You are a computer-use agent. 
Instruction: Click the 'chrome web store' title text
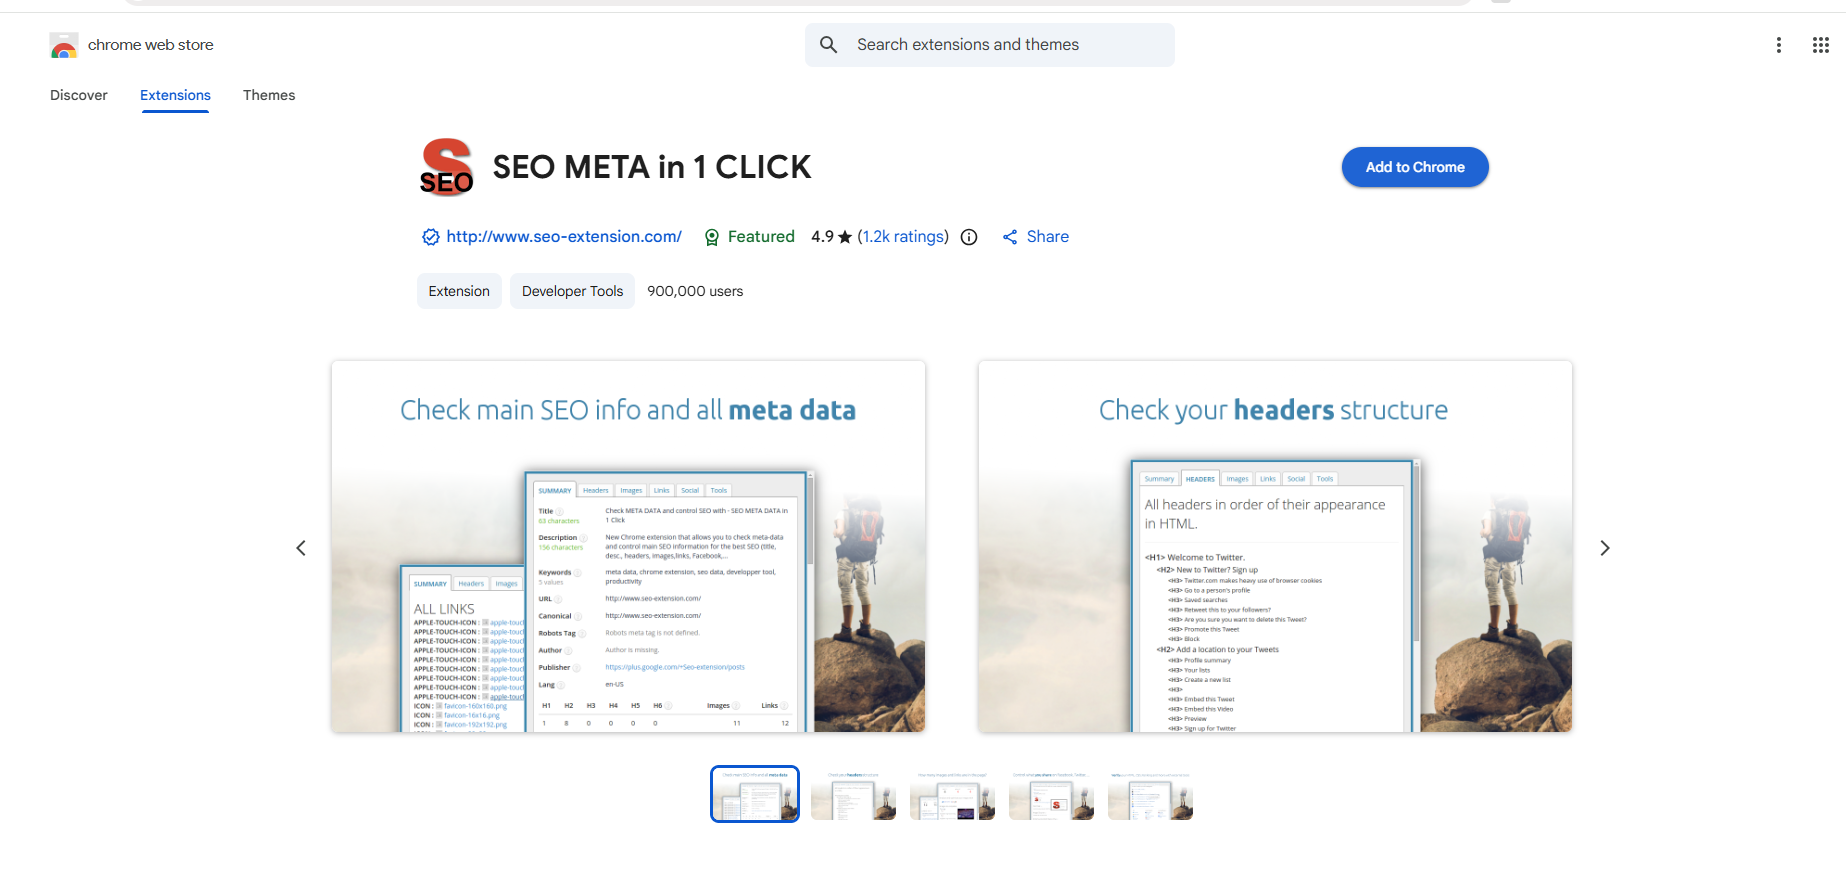(x=151, y=45)
